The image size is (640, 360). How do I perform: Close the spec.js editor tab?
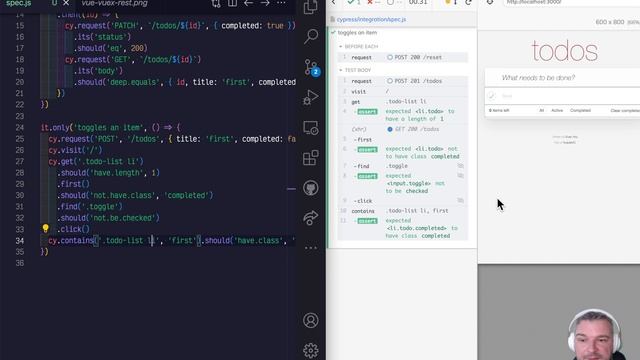(x=66, y=3)
